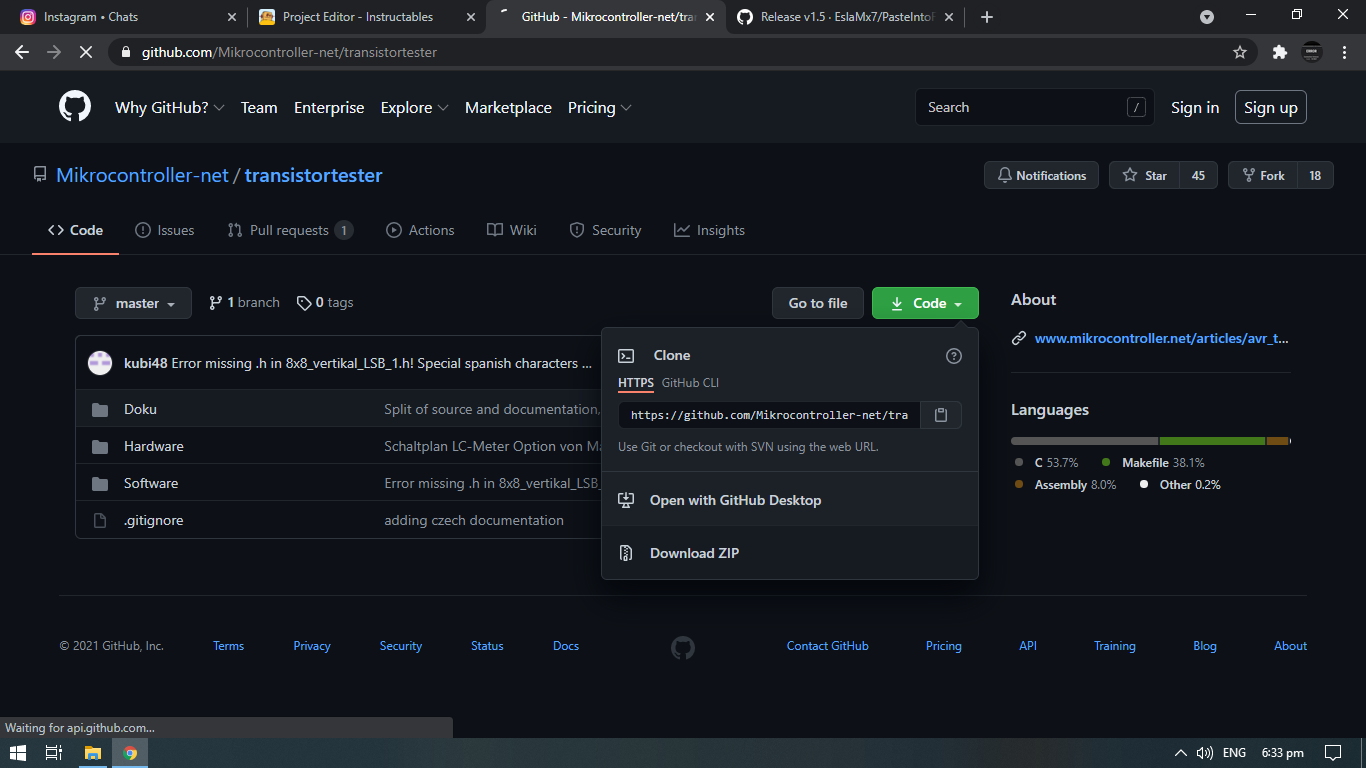Image resolution: width=1366 pixels, height=768 pixels.
Task: Click the link icon beside About URL
Action: [1019, 338]
